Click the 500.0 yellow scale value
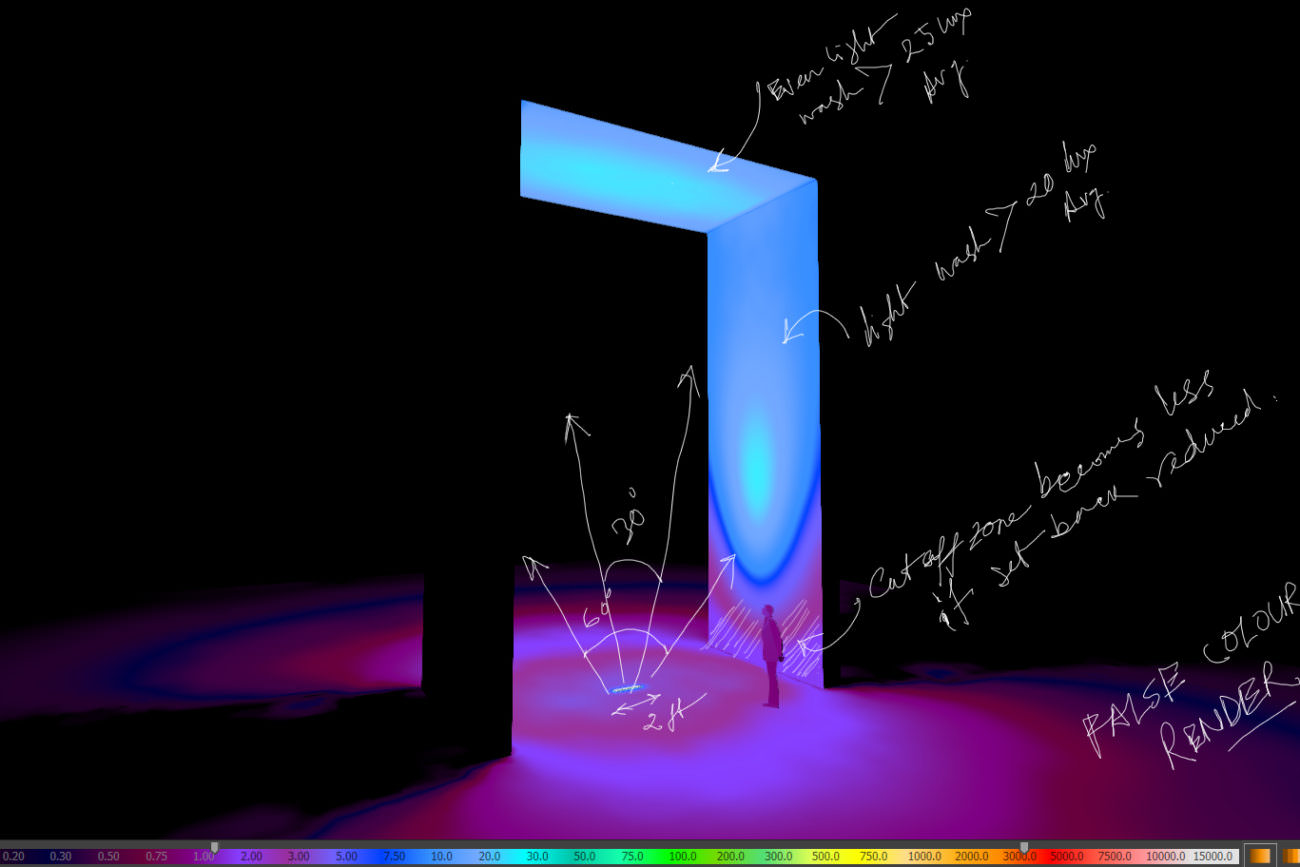Screen dimensions: 1300x867 (x=826, y=857)
